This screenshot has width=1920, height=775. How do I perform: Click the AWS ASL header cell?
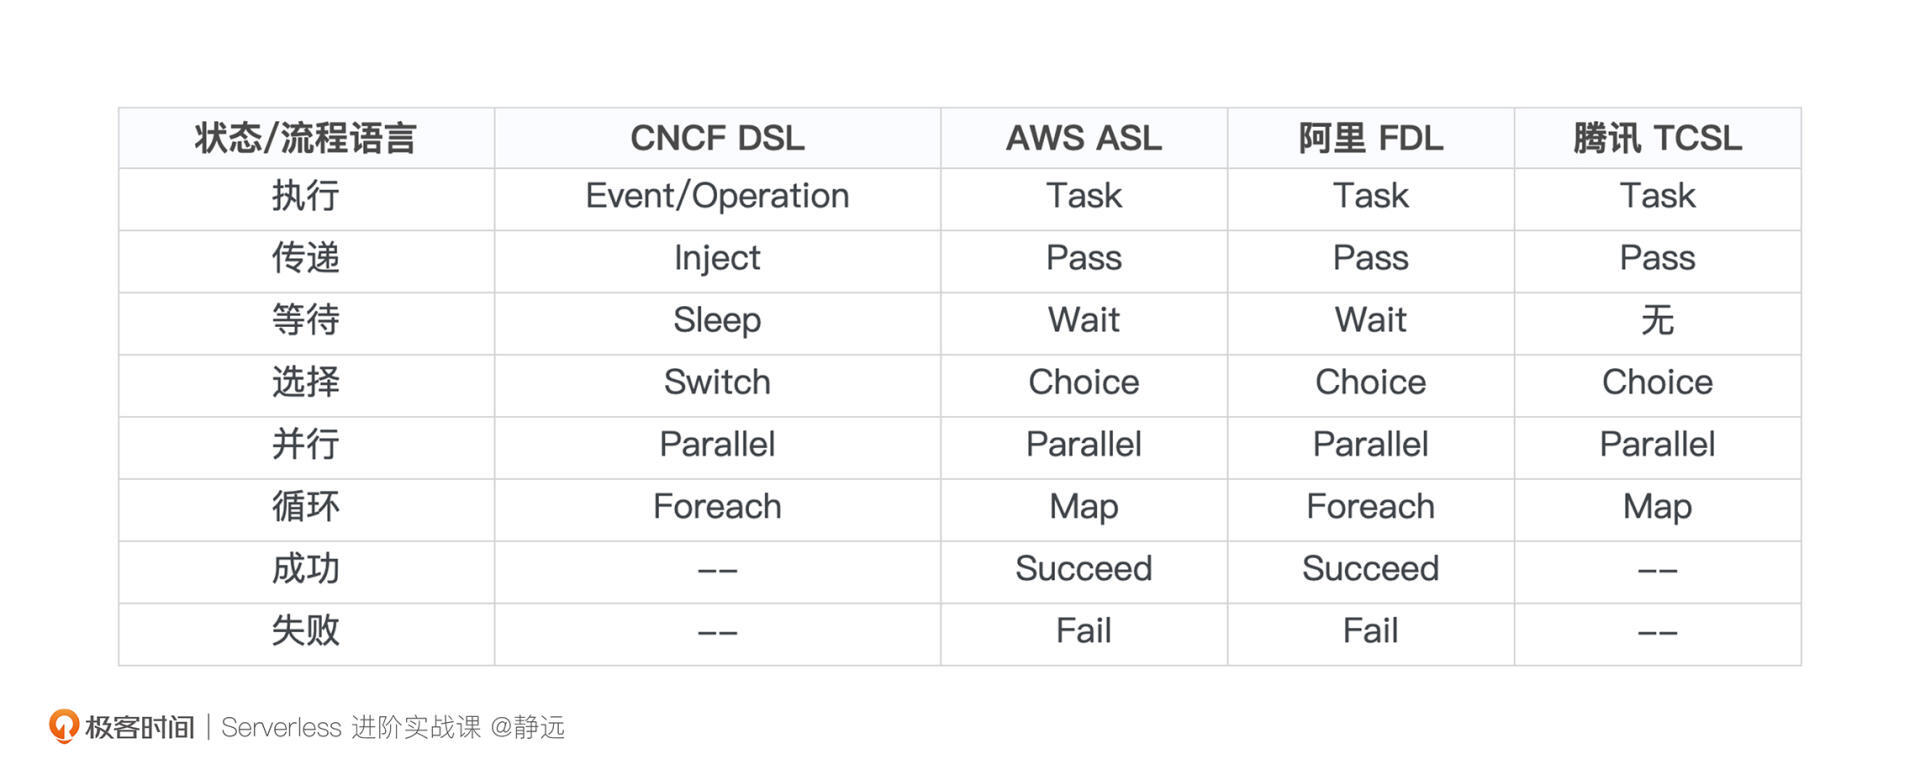point(1084,138)
